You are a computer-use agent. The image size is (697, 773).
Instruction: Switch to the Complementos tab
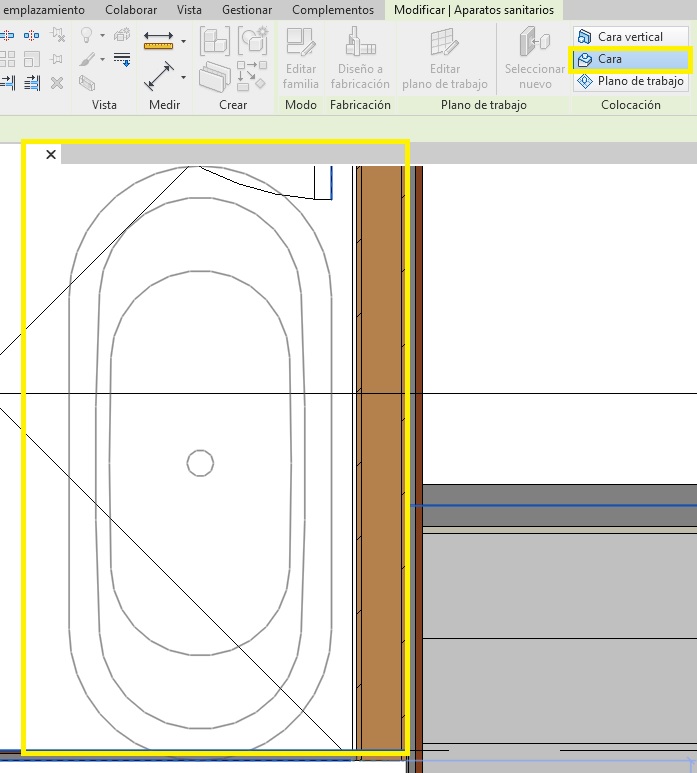[333, 10]
